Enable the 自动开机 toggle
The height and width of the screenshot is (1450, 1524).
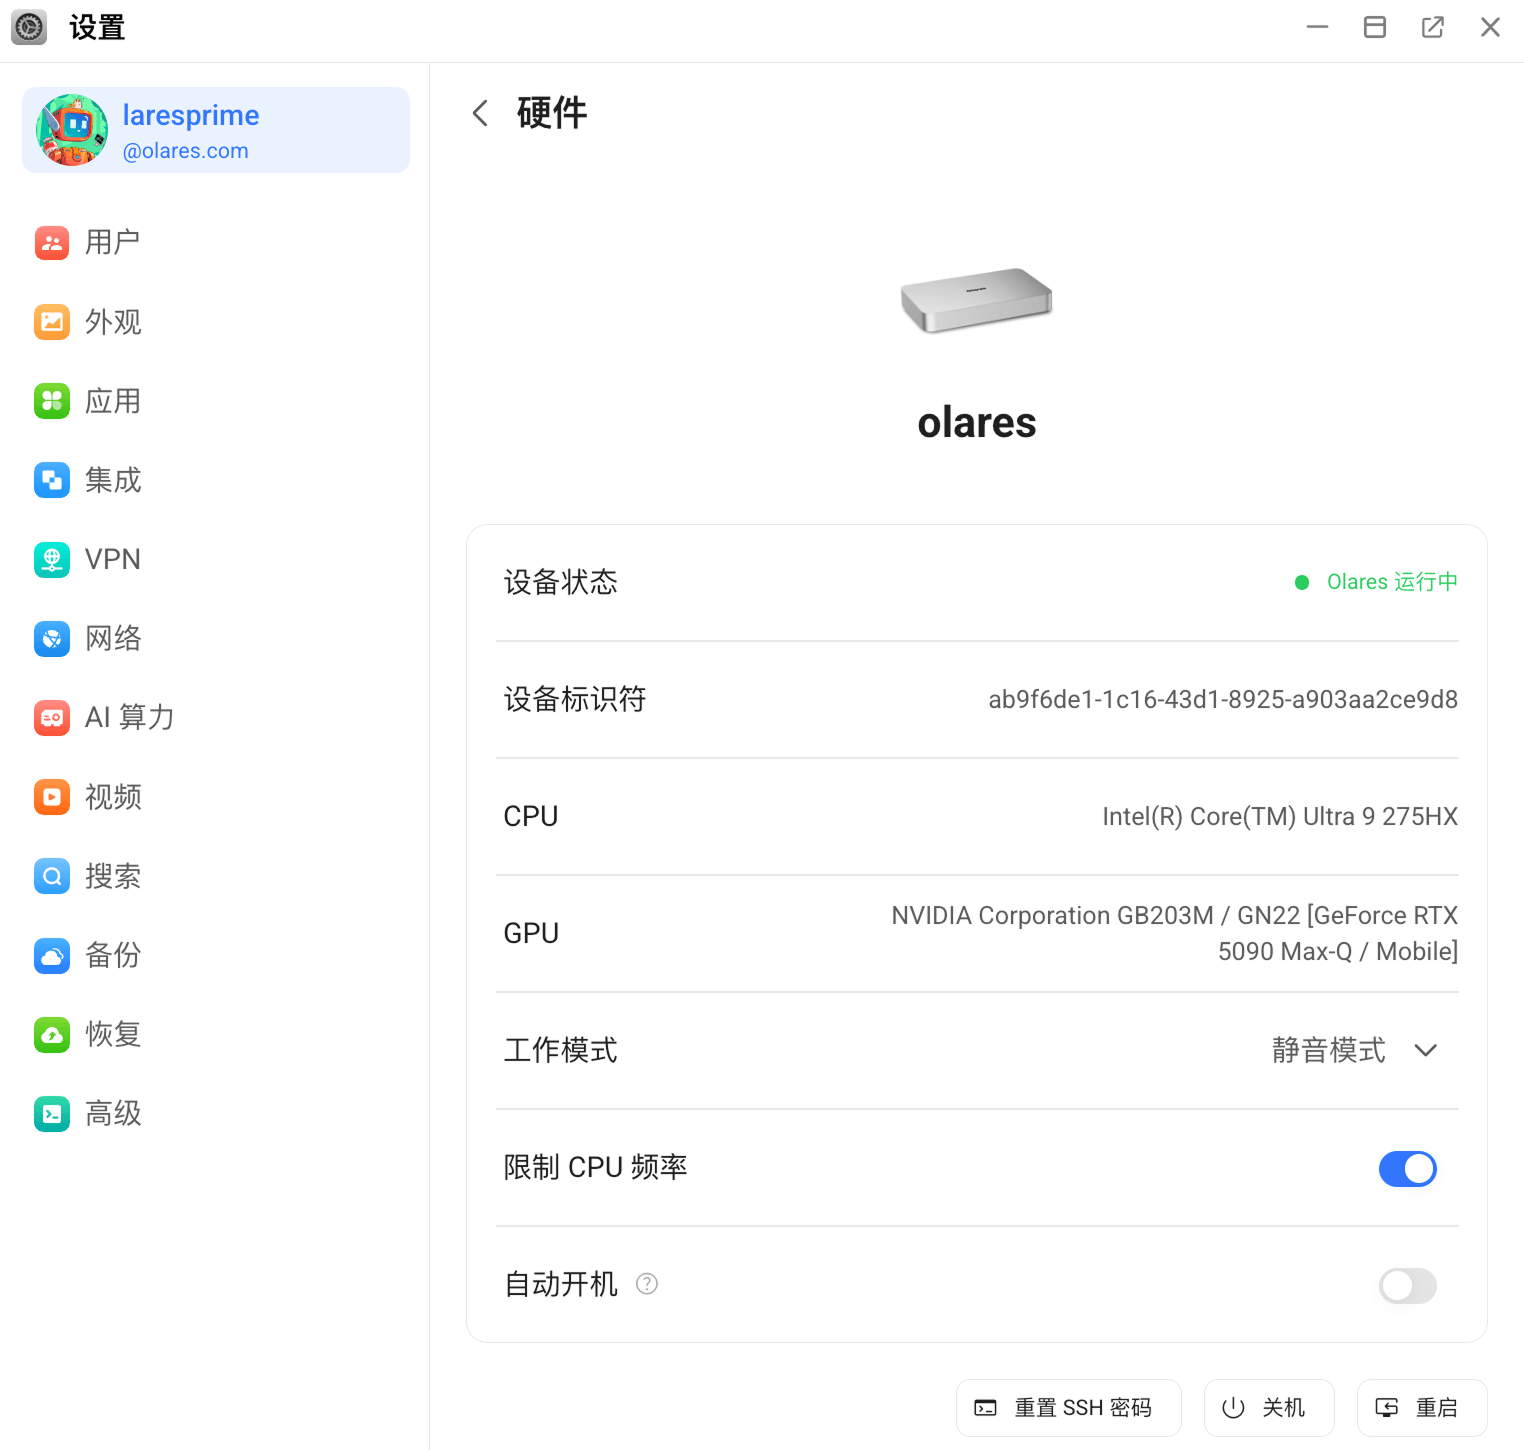[x=1407, y=1285]
